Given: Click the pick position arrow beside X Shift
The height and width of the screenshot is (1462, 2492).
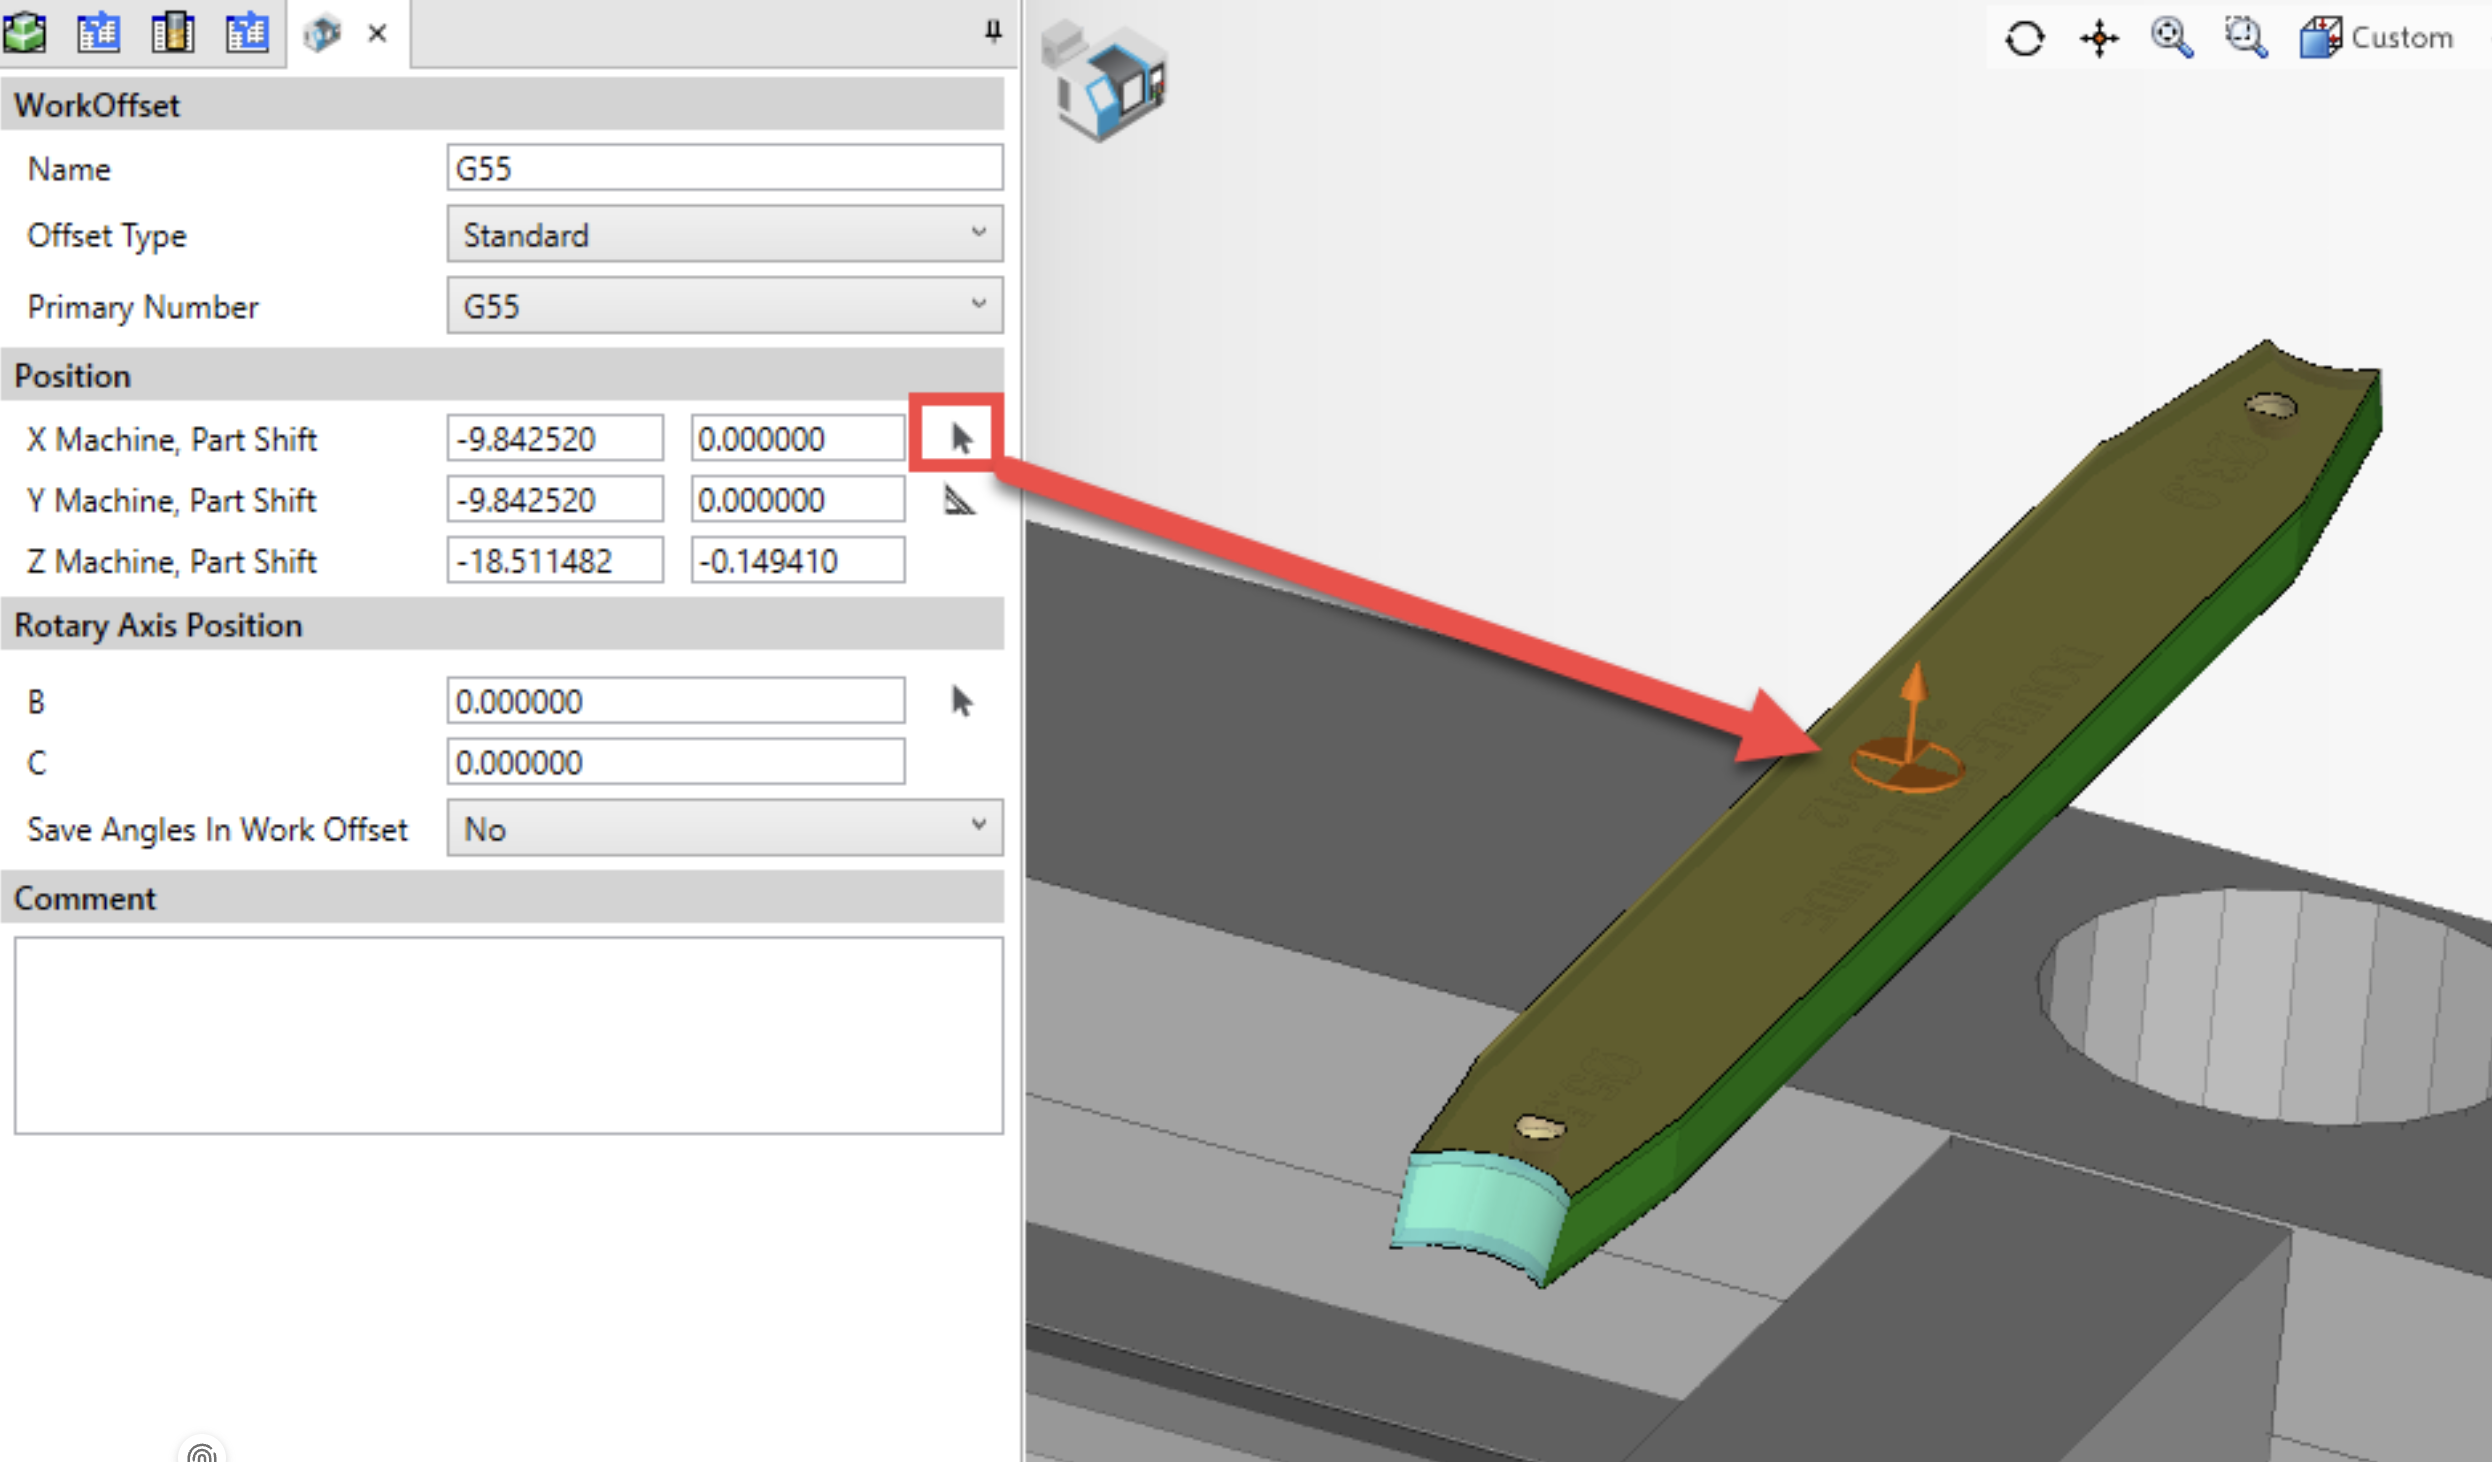Looking at the screenshot, I should coord(961,438).
